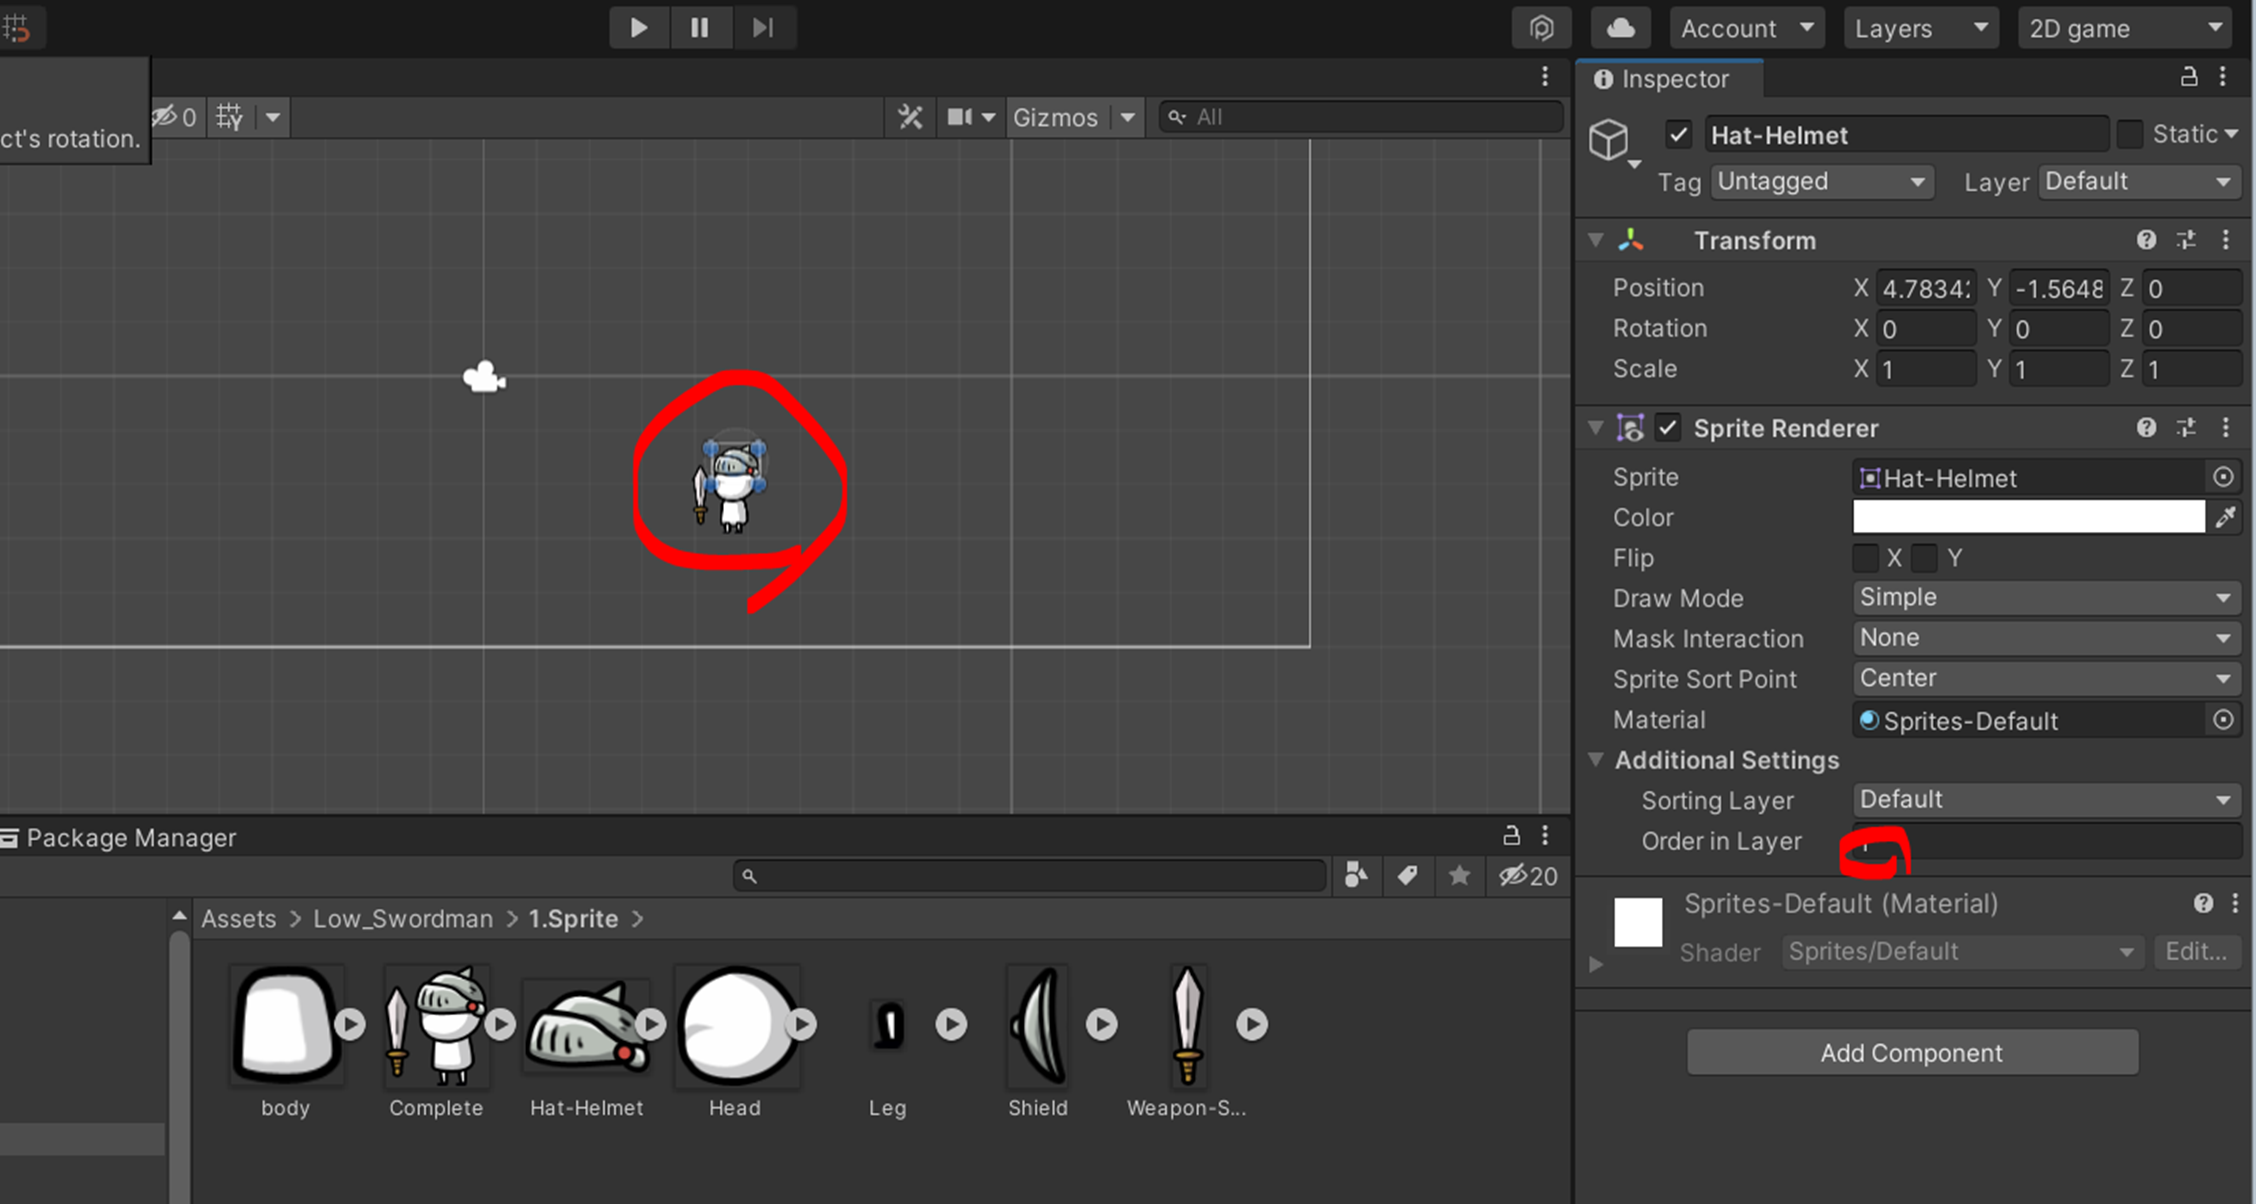
Task: Click the color eyedropper icon
Action: pos(2226,517)
